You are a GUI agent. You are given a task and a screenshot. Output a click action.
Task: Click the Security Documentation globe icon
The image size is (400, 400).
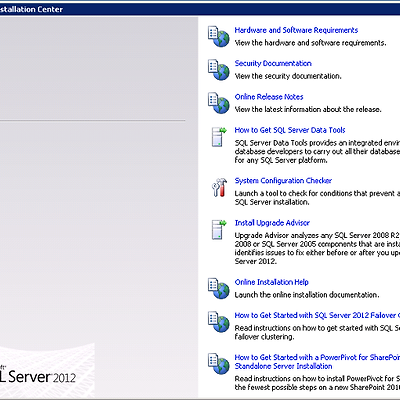pyautogui.click(x=219, y=70)
